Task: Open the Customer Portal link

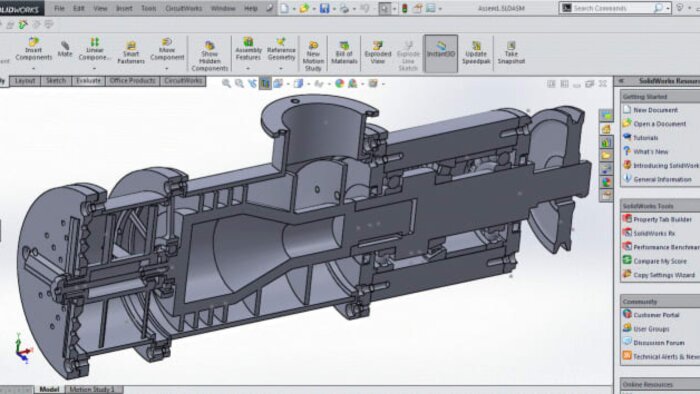Action: (x=656, y=315)
